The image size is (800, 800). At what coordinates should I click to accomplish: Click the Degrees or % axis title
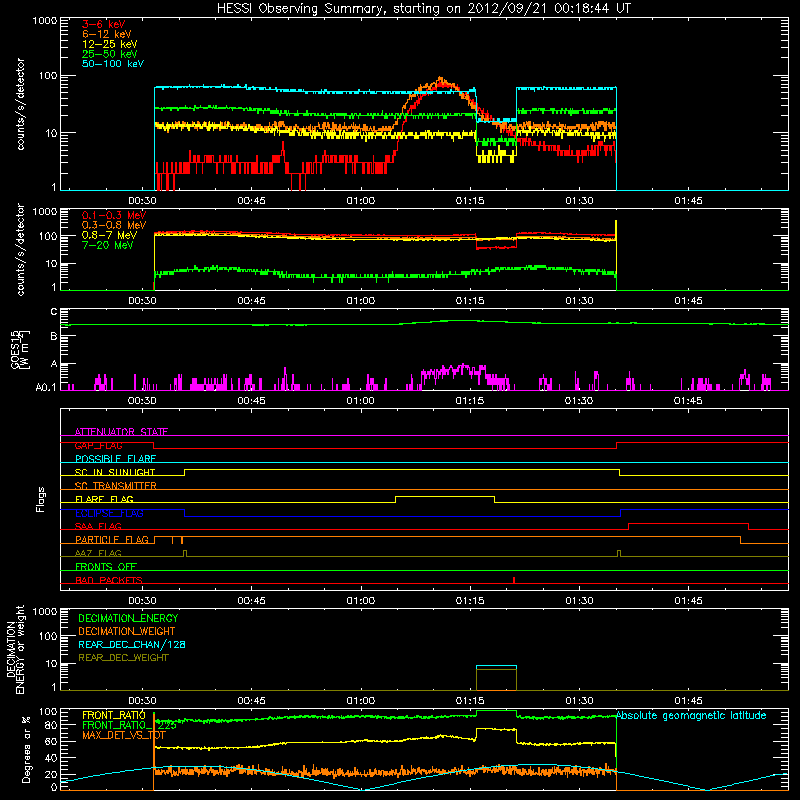coord(27,749)
